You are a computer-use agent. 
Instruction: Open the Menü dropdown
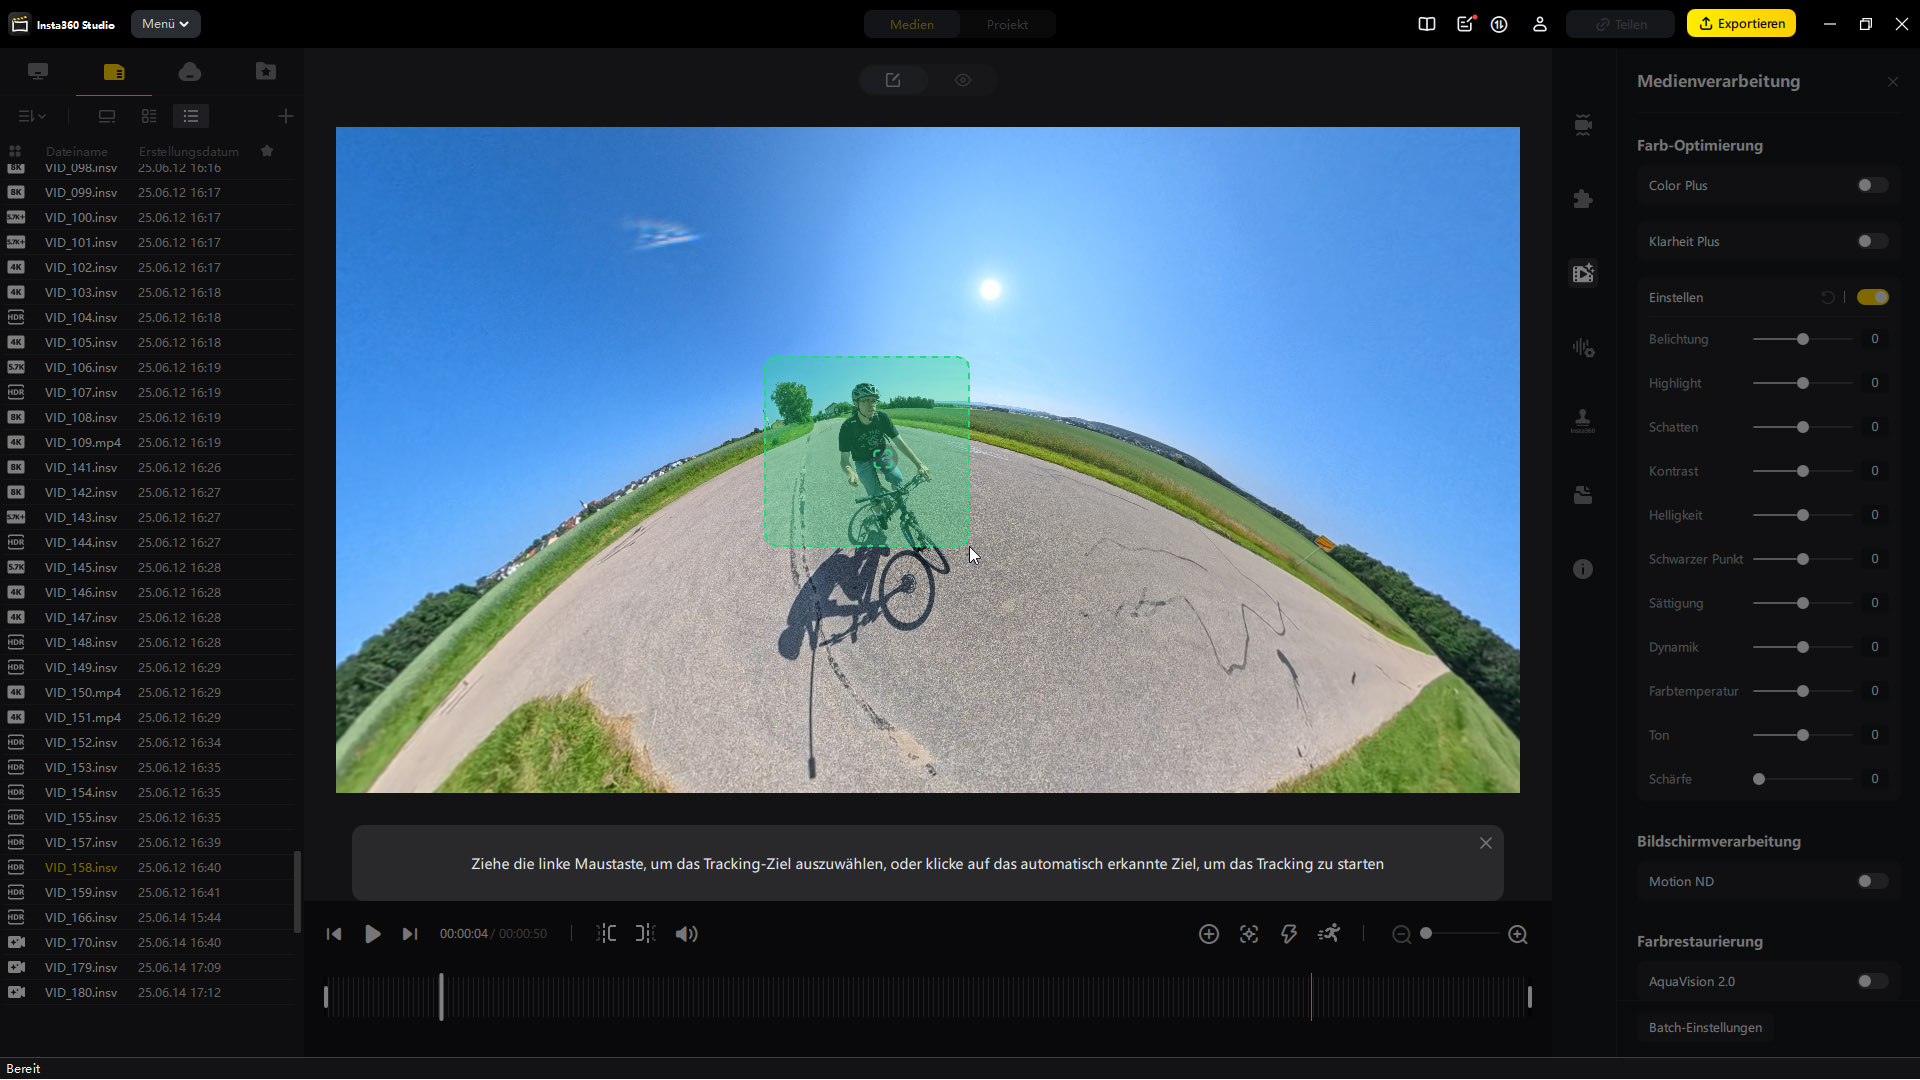coord(165,24)
